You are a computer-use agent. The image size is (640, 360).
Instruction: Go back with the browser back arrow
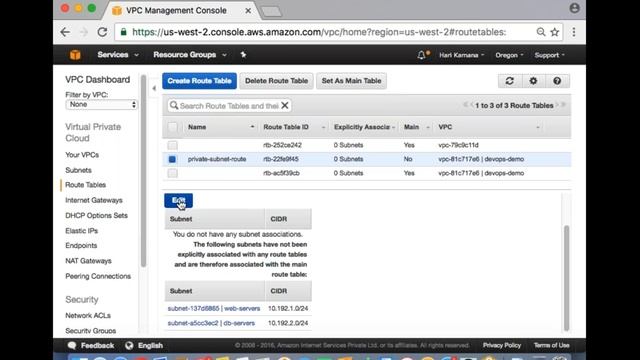[x=65, y=32]
